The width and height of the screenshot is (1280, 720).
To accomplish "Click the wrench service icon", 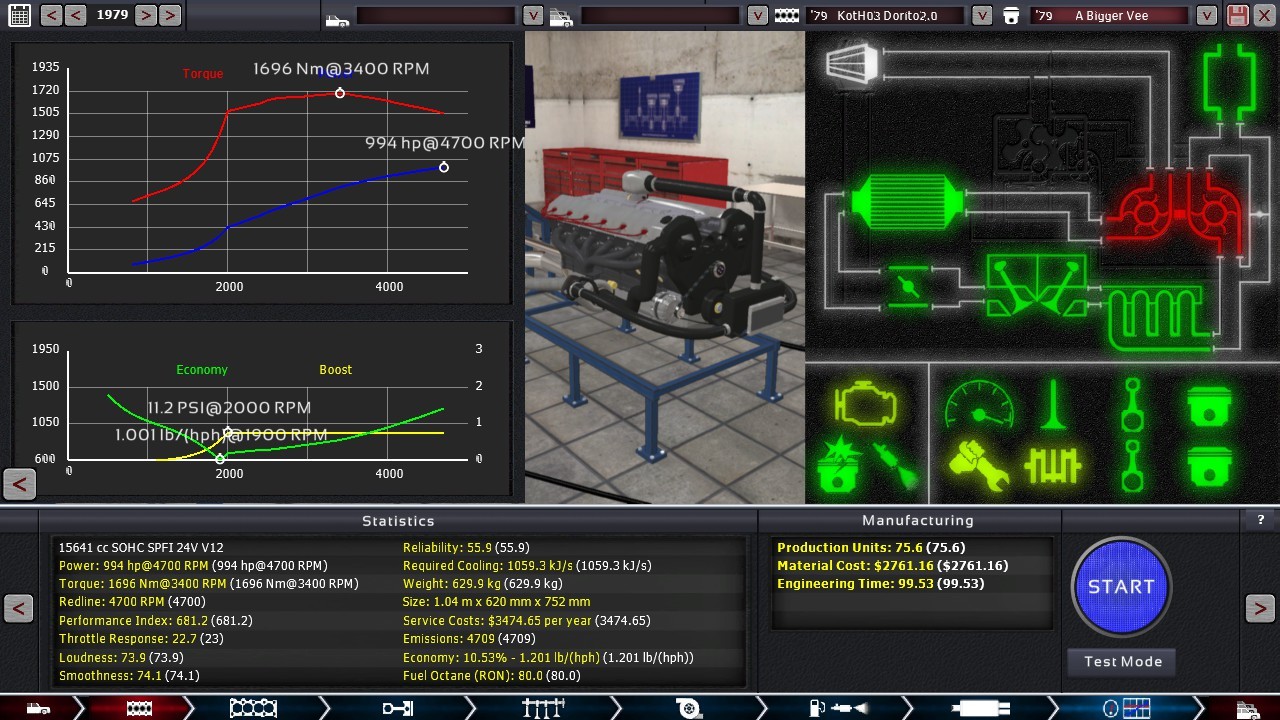I will pos(978,466).
